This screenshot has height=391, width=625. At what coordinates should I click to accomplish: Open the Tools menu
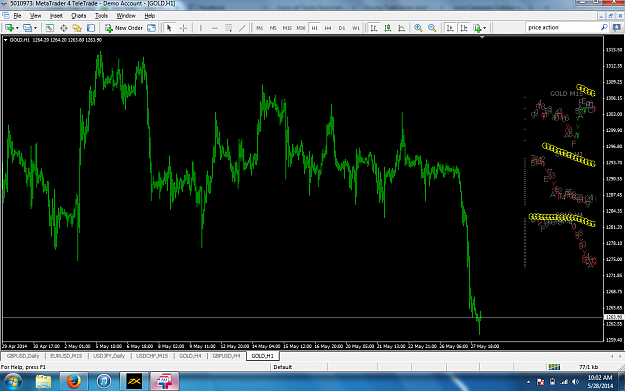tap(101, 16)
